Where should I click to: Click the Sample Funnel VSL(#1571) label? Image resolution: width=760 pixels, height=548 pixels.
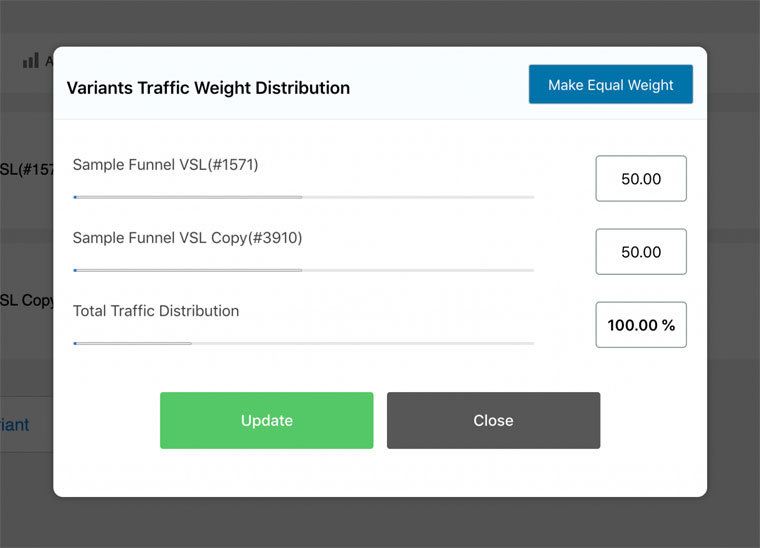click(x=165, y=165)
